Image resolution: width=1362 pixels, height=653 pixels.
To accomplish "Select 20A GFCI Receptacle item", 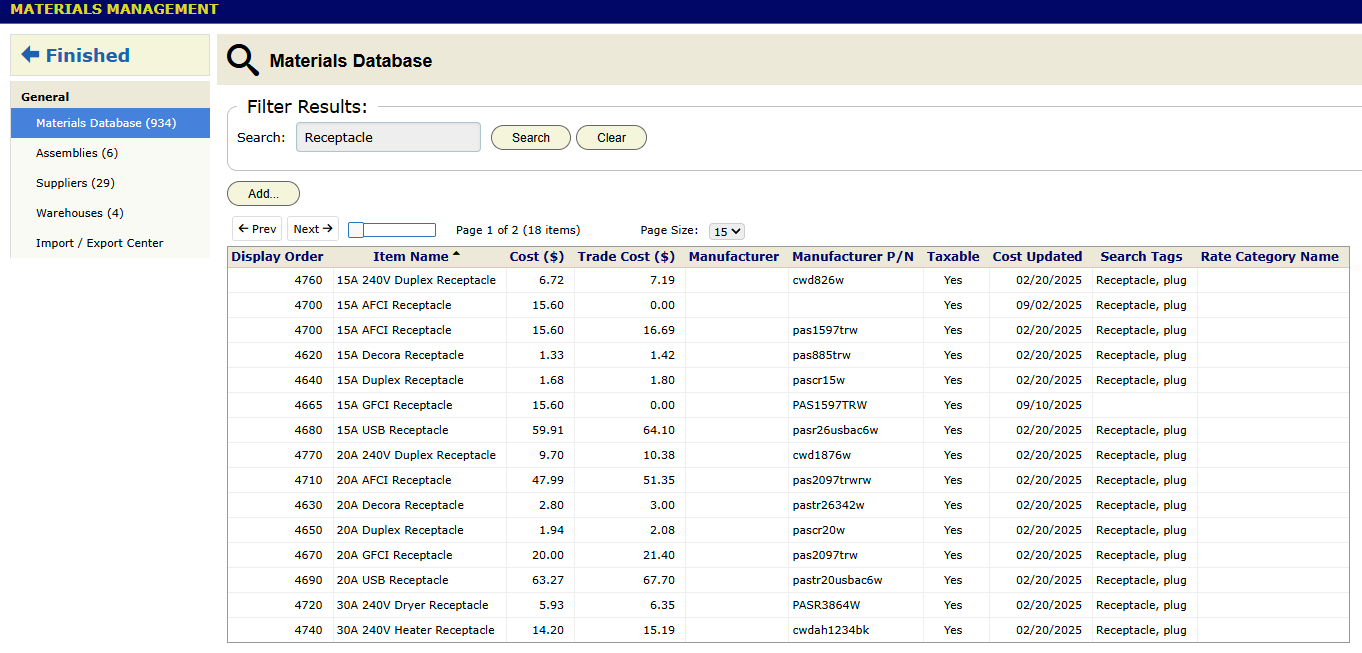I will [394, 555].
